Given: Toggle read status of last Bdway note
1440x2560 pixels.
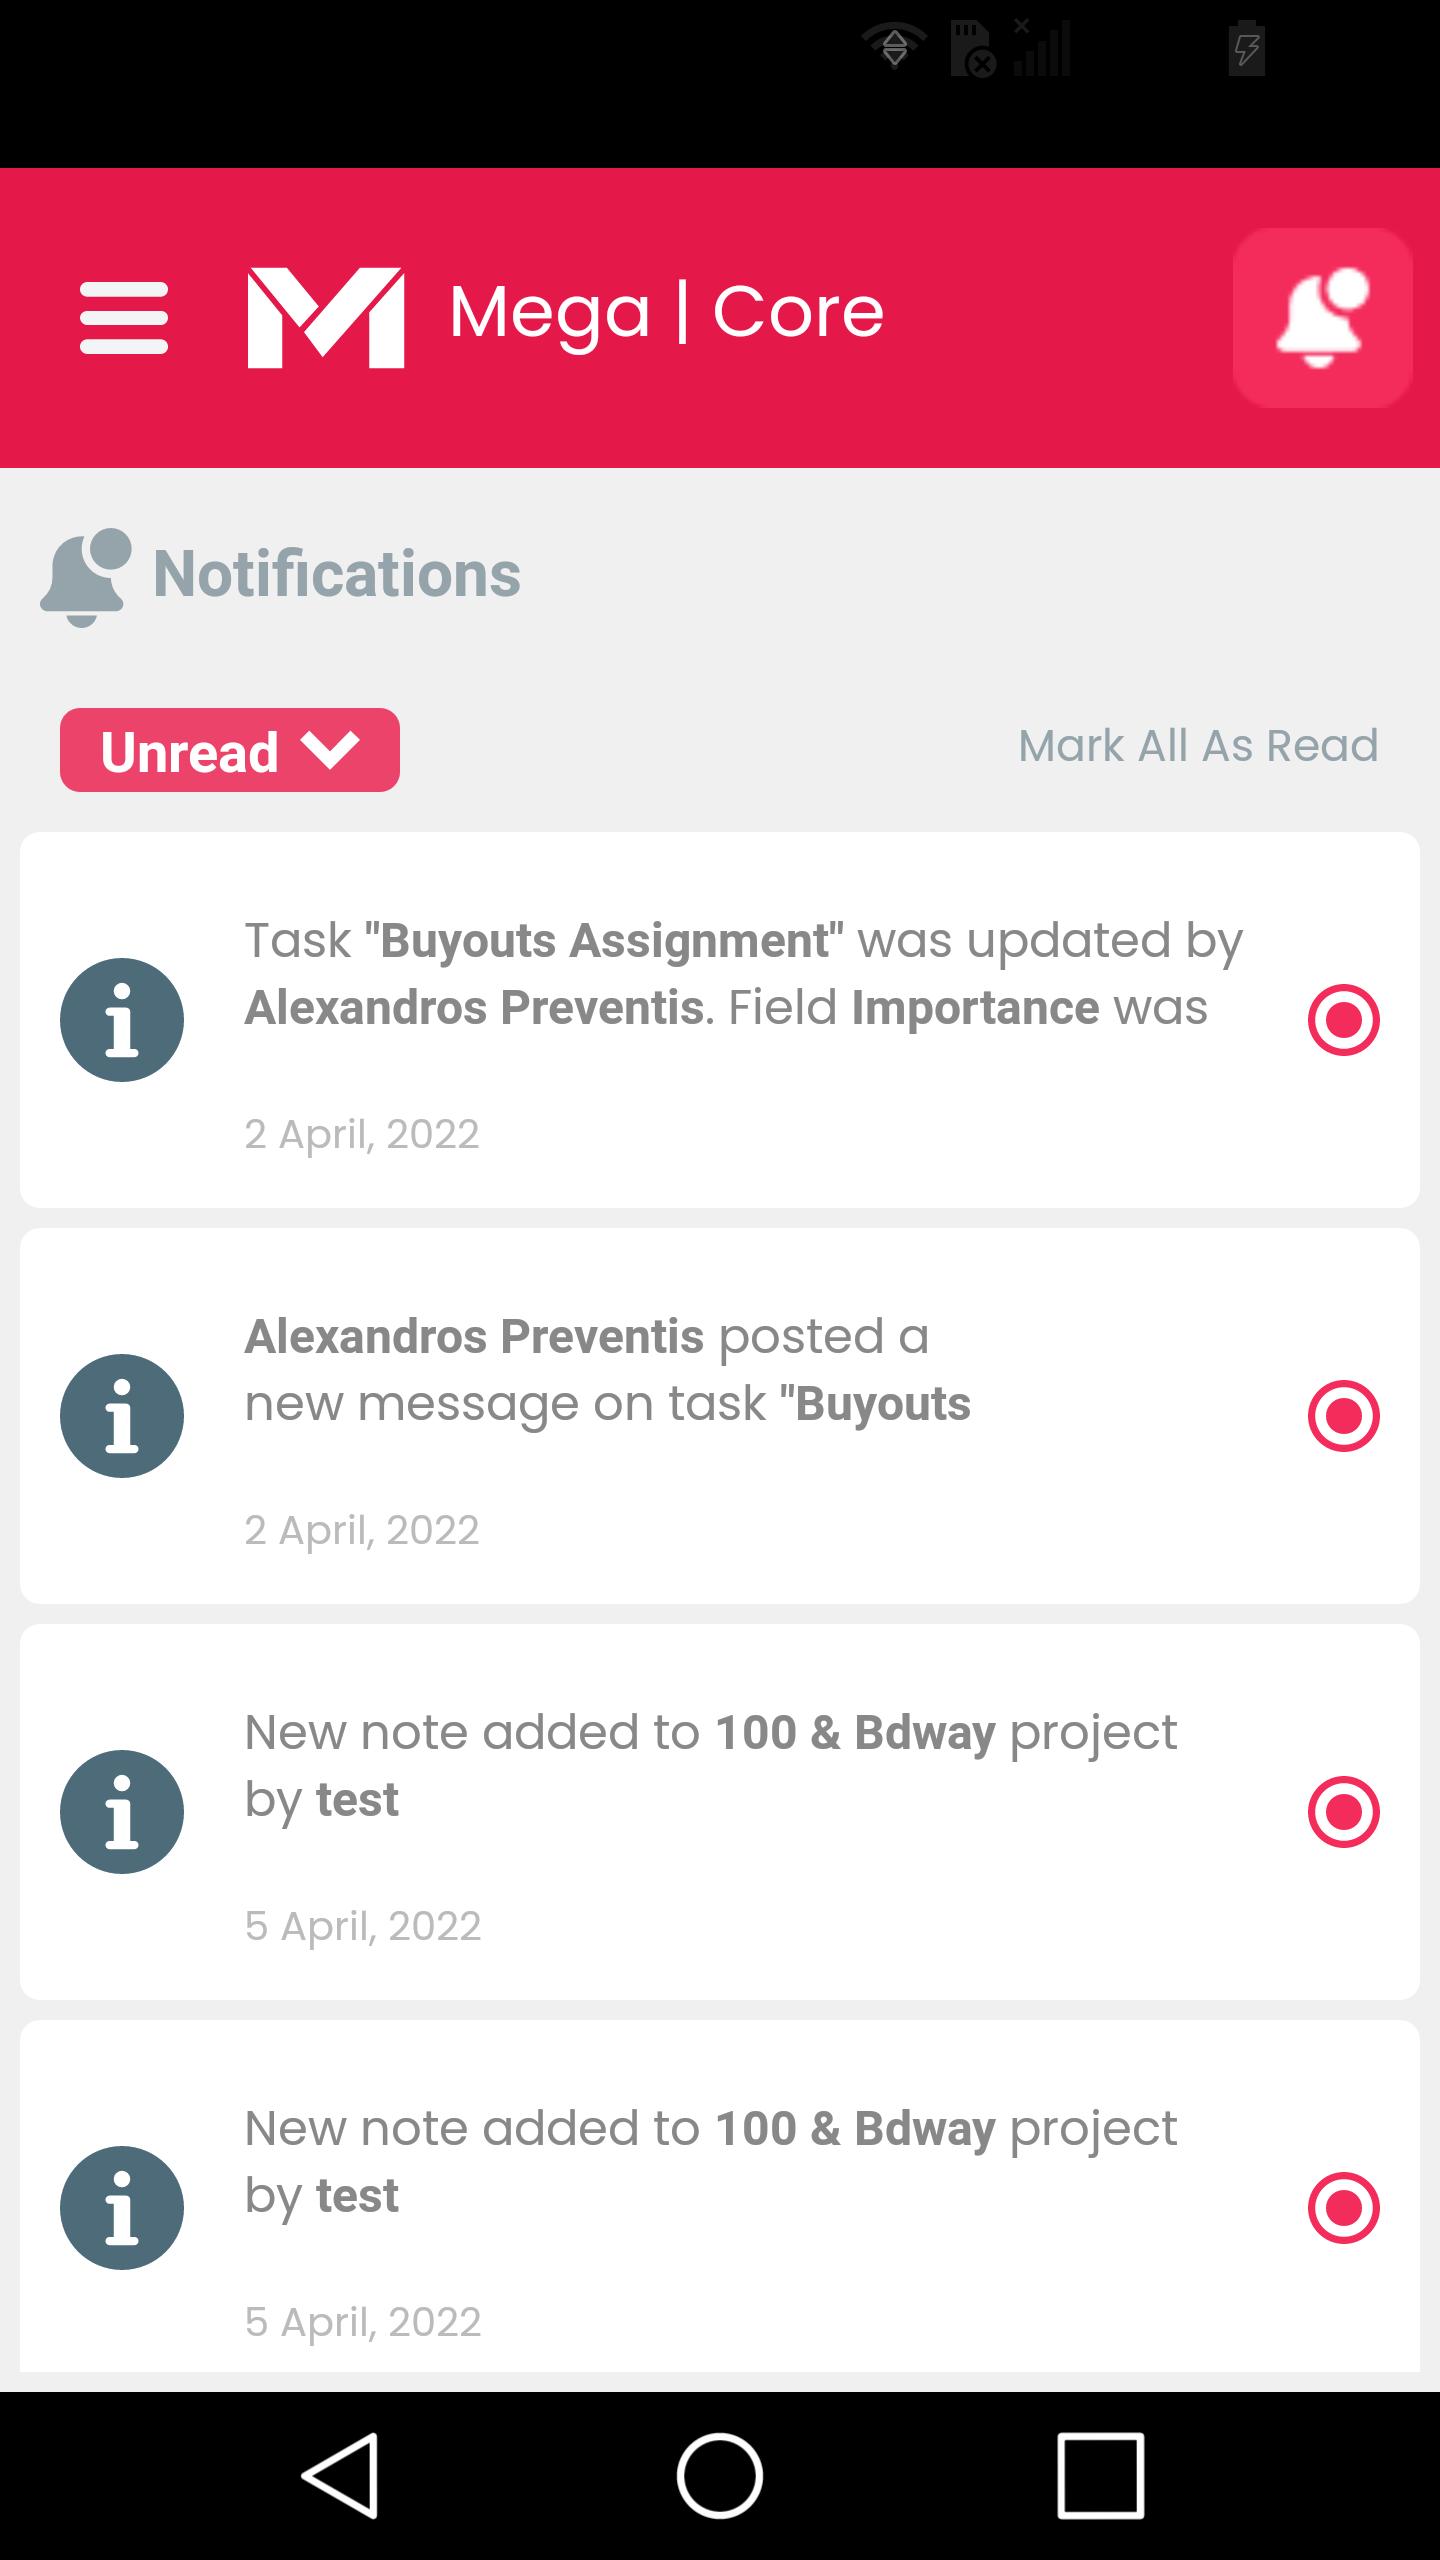Looking at the screenshot, I should (1343, 2208).
